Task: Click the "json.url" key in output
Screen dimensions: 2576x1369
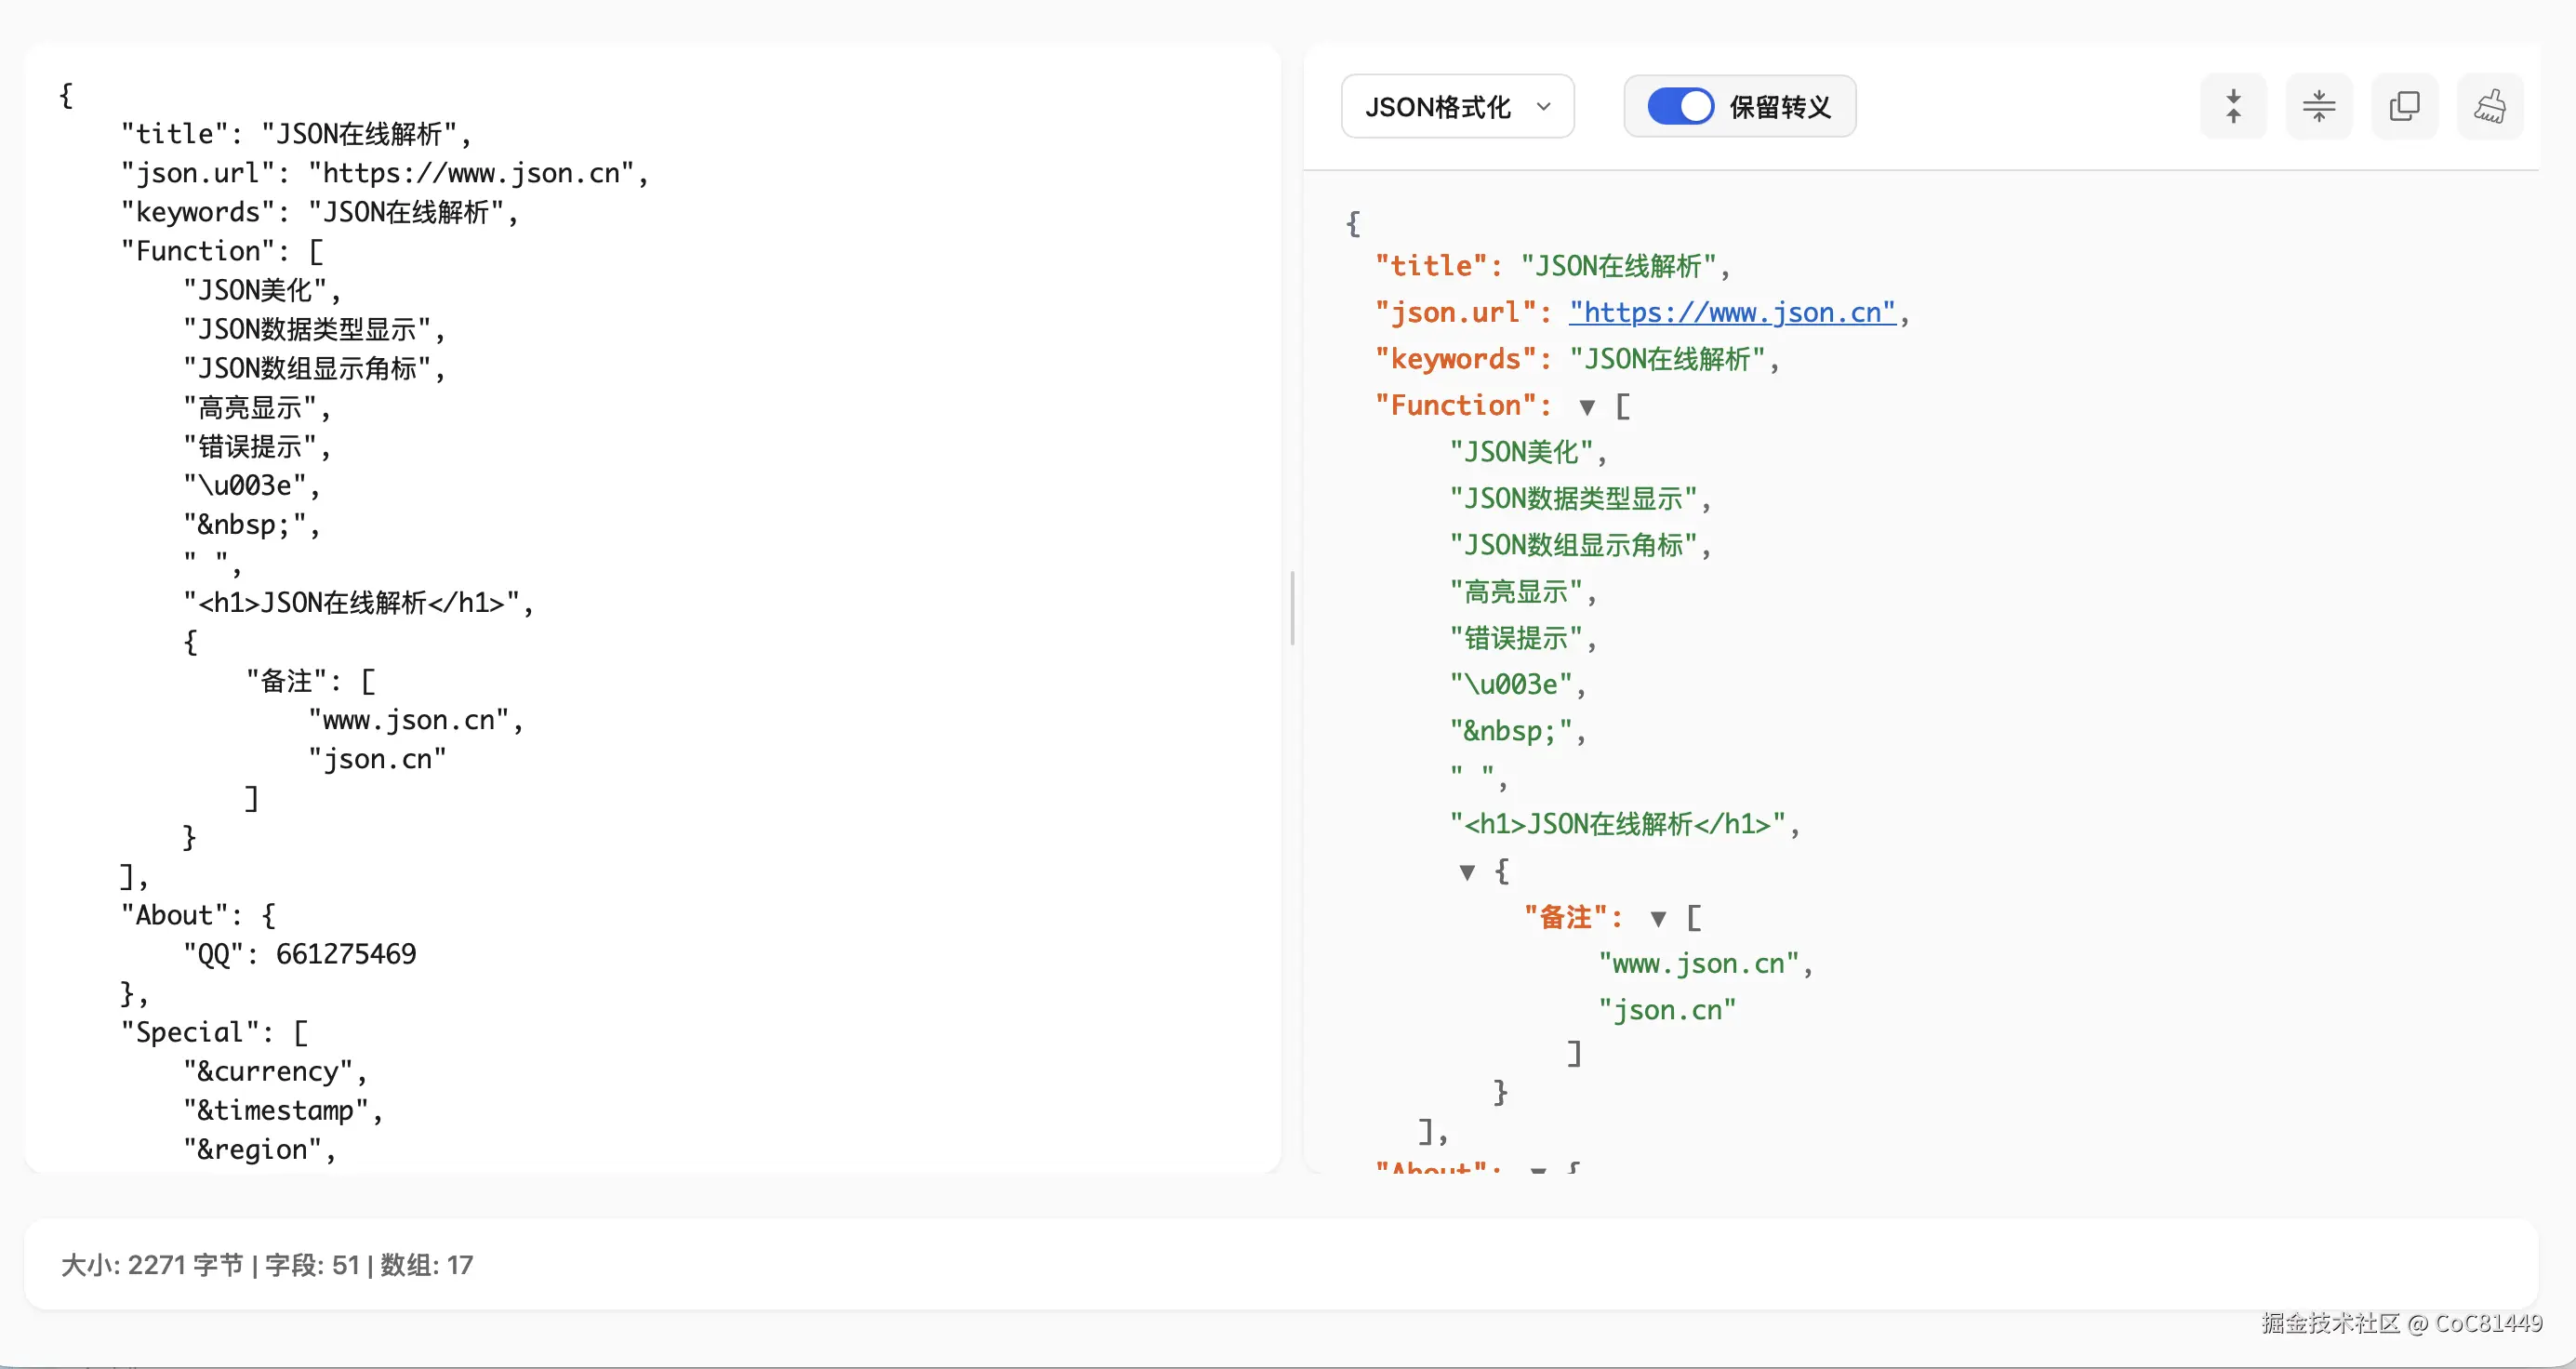Action: (x=1455, y=313)
